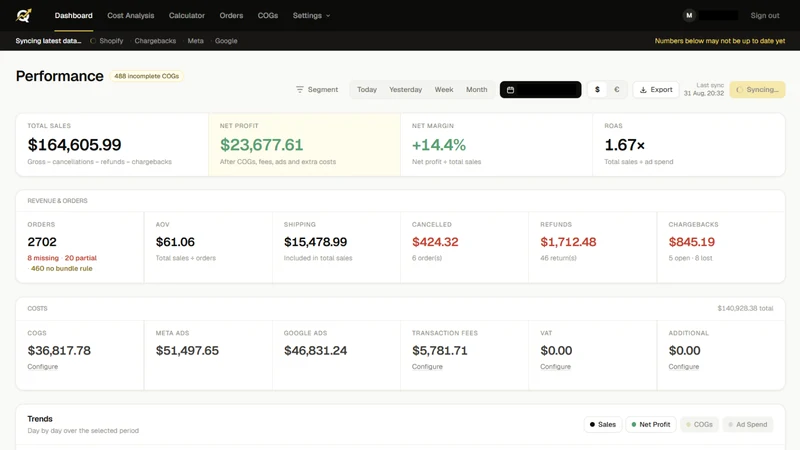The height and width of the screenshot is (450, 800).
Task: Click the Shopify sync status label
Action: click(x=111, y=41)
